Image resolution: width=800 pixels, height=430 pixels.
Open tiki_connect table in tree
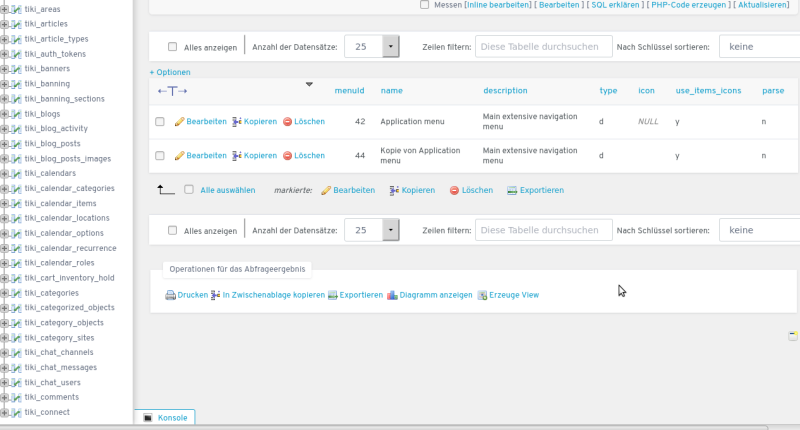[x=47, y=412]
